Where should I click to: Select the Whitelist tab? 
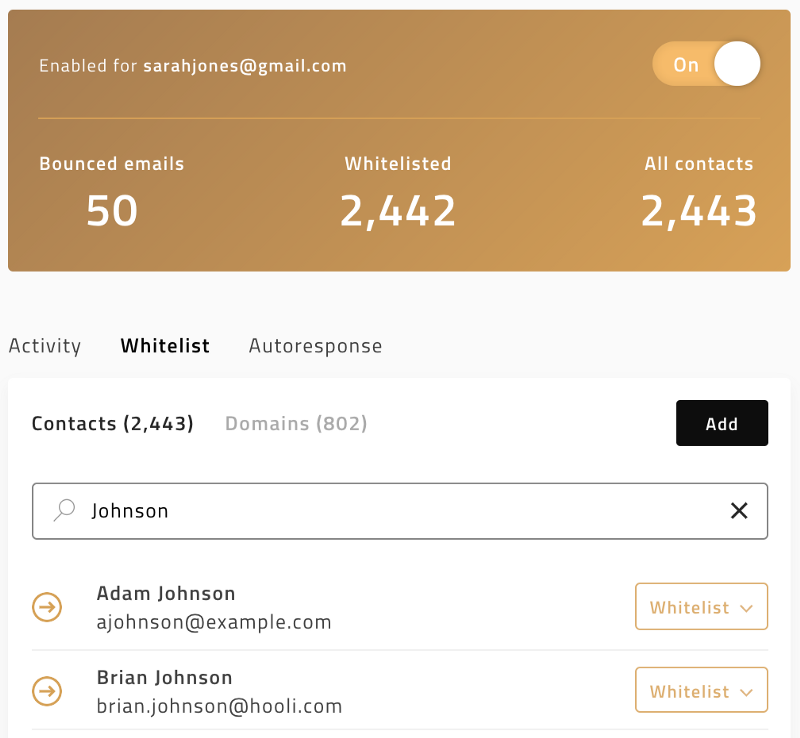[x=165, y=346]
